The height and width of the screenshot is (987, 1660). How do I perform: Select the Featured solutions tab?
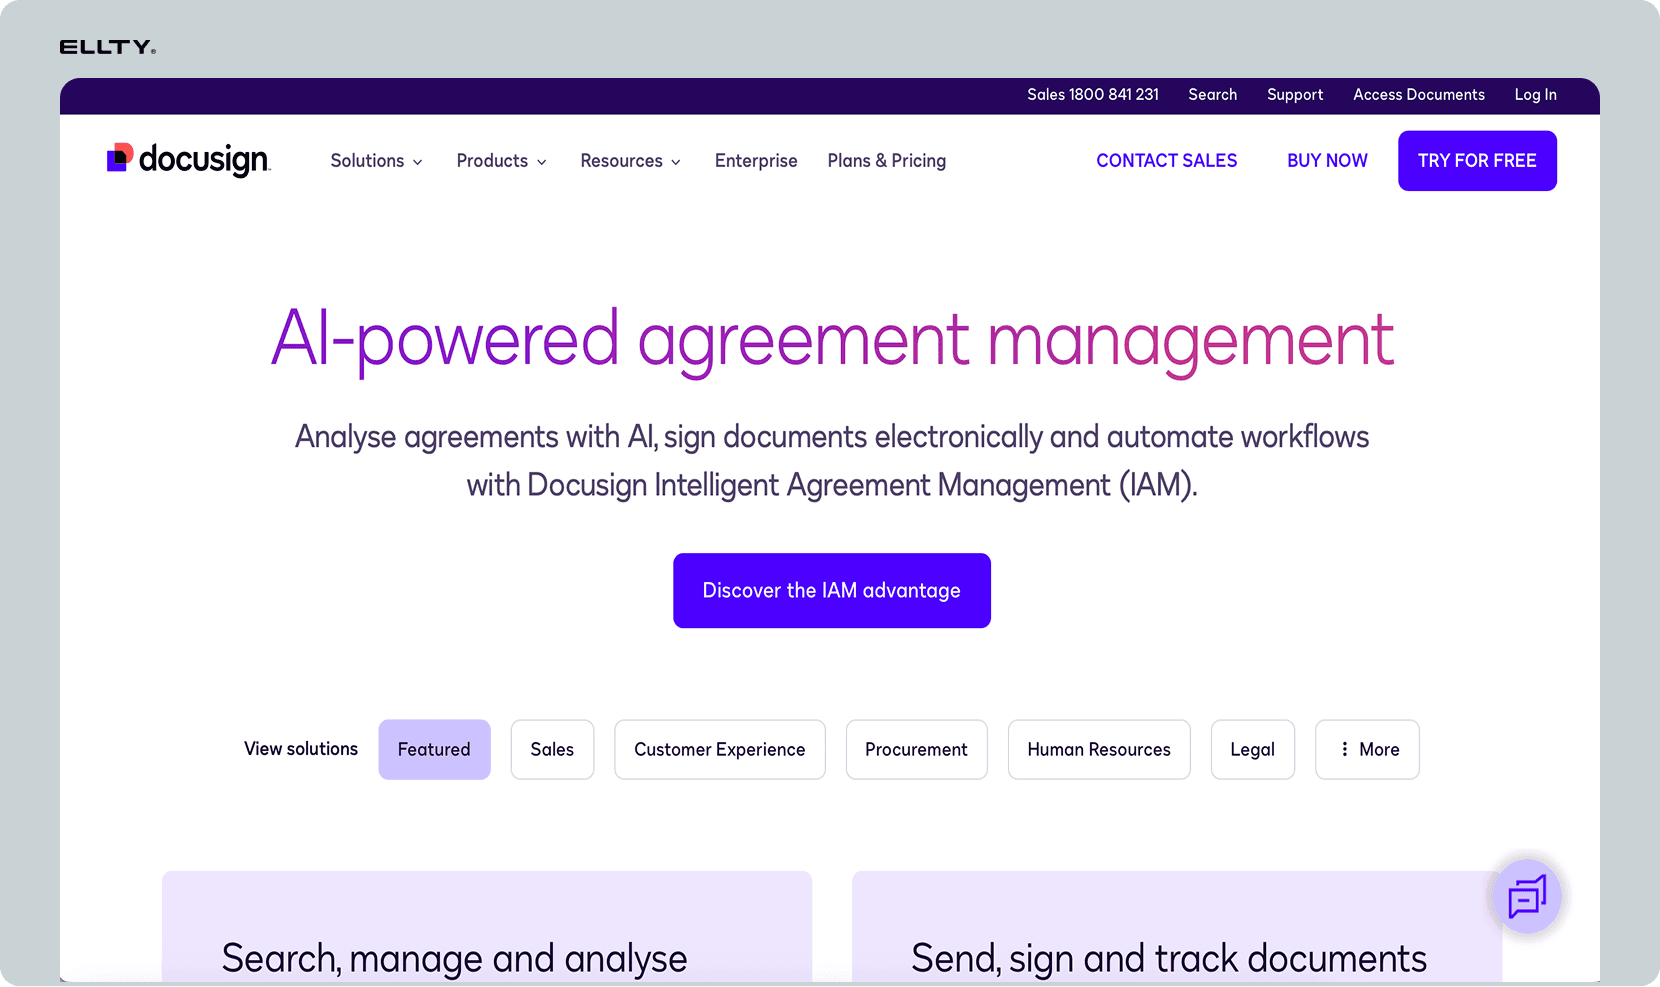[434, 749]
